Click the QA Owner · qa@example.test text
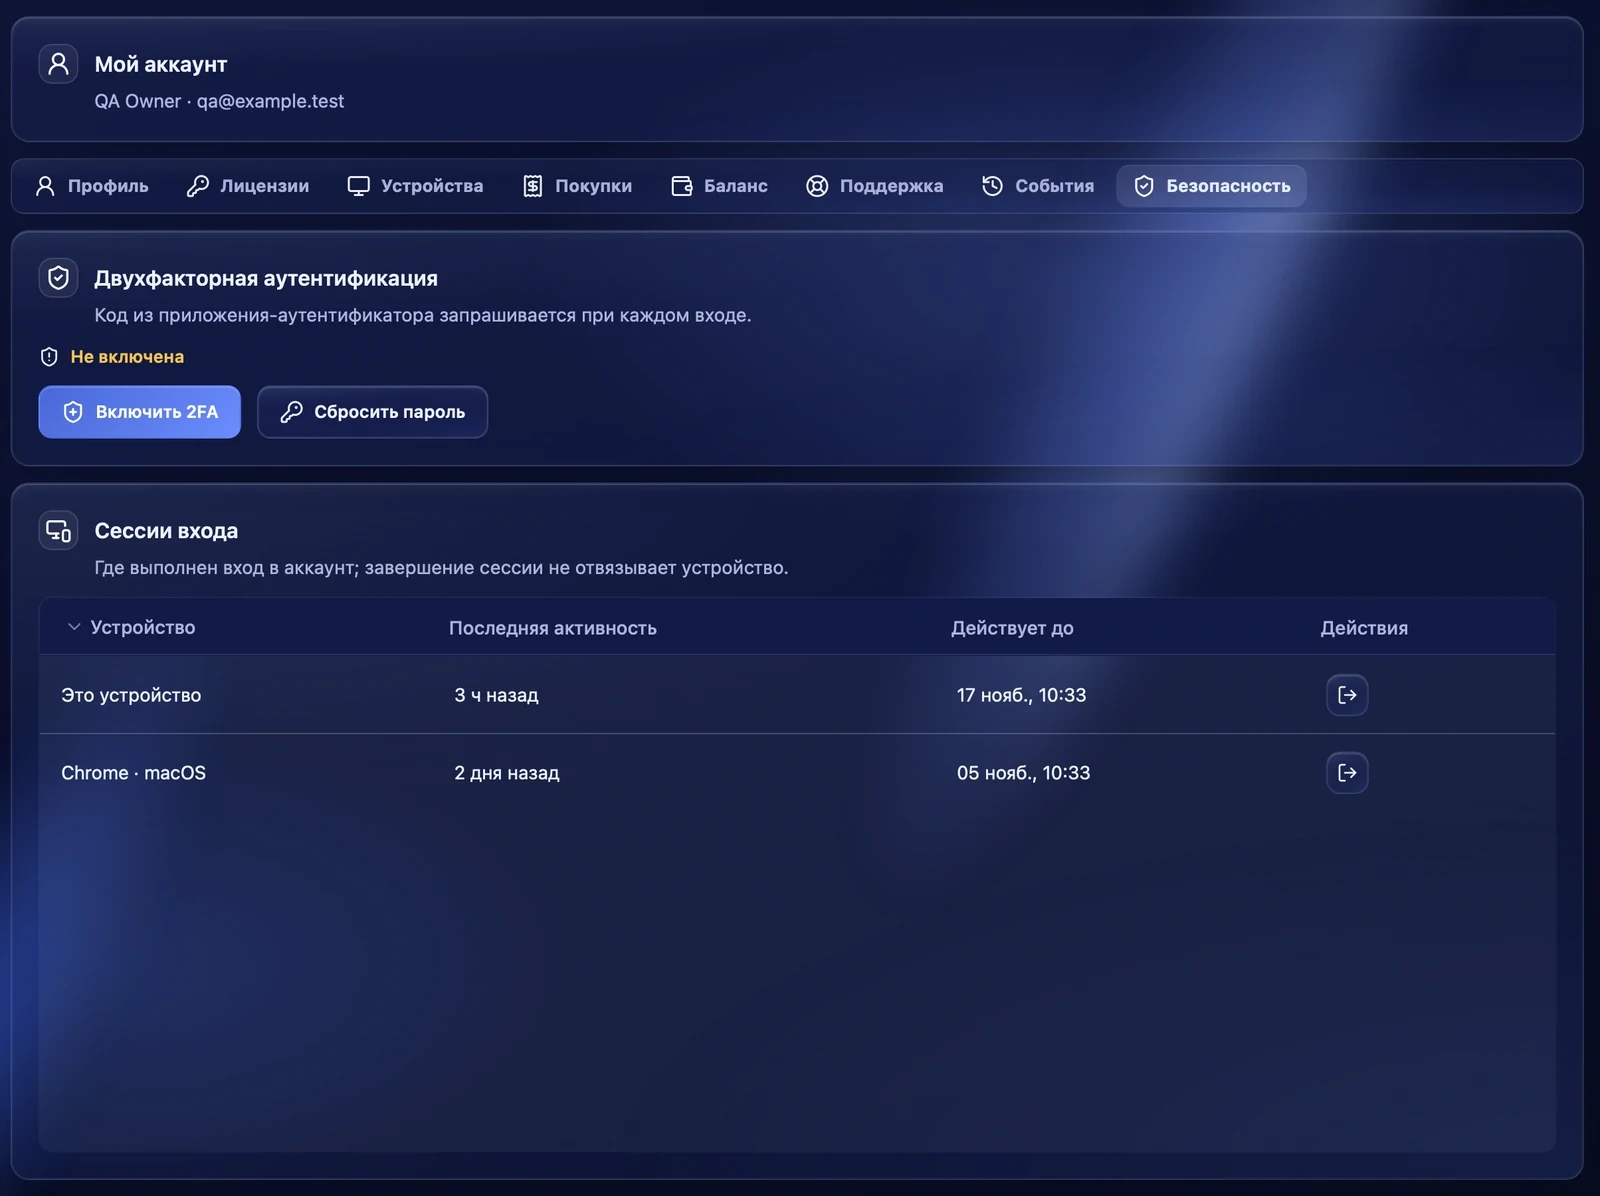1600x1196 pixels. click(x=219, y=101)
